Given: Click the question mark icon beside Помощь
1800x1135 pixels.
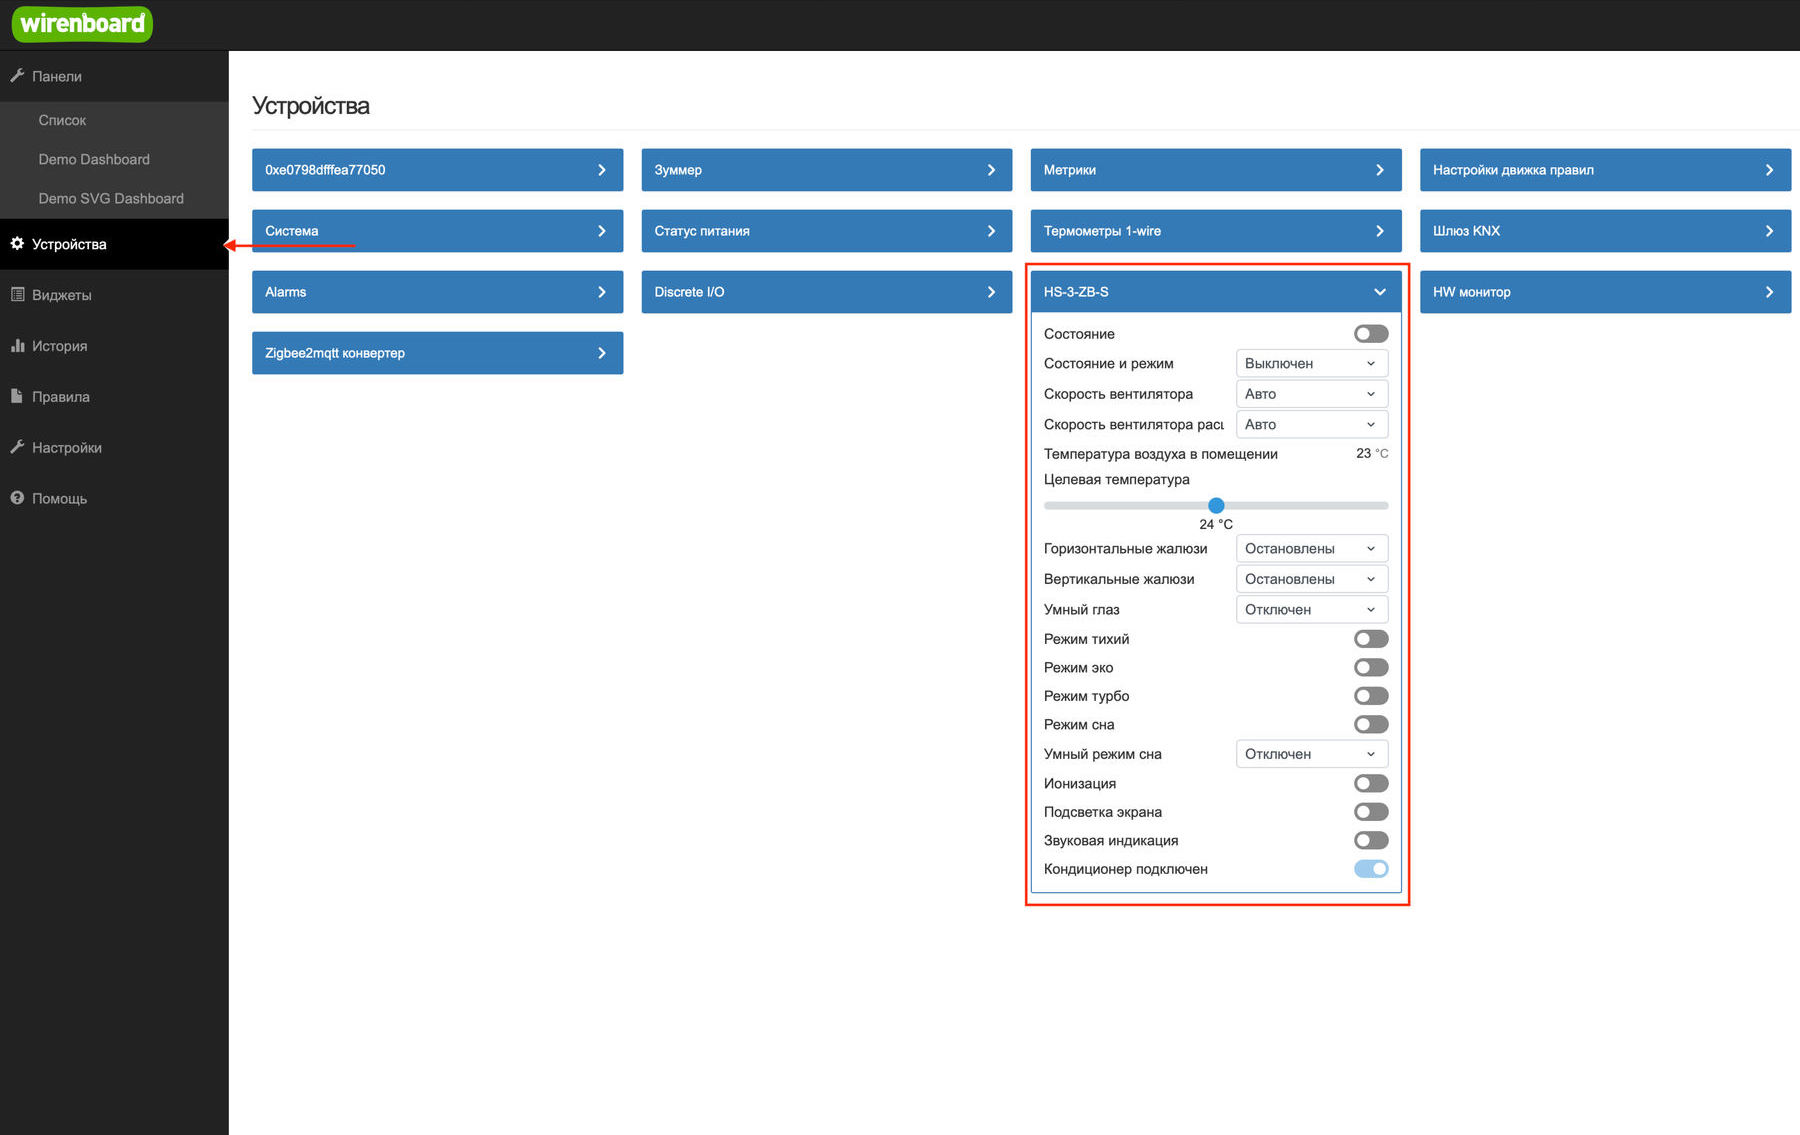Looking at the screenshot, I should click(17, 498).
